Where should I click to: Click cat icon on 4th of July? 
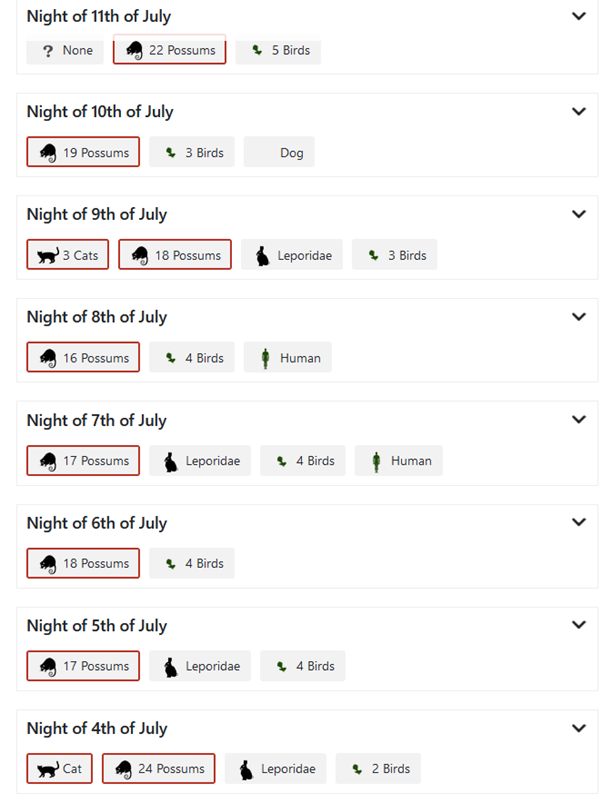click(48, 769)
